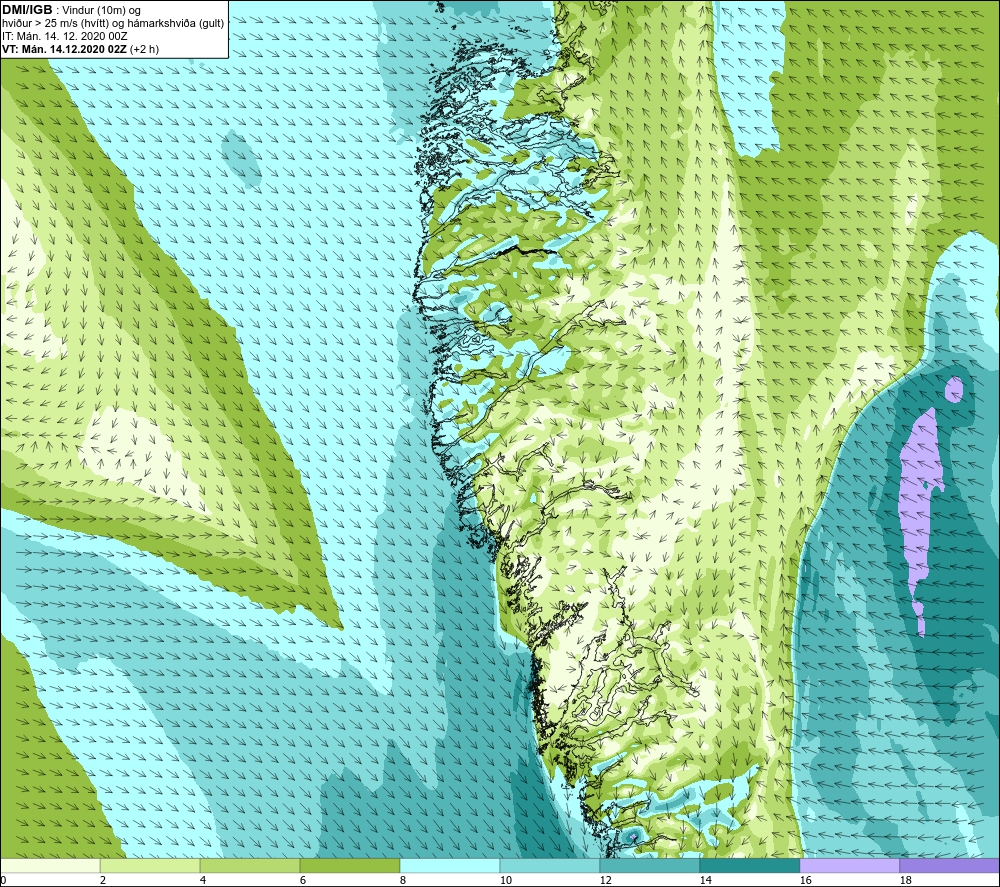Screen dimensions: 1000x887
Task: Click the legend label '2'
Action: point(103,881)
